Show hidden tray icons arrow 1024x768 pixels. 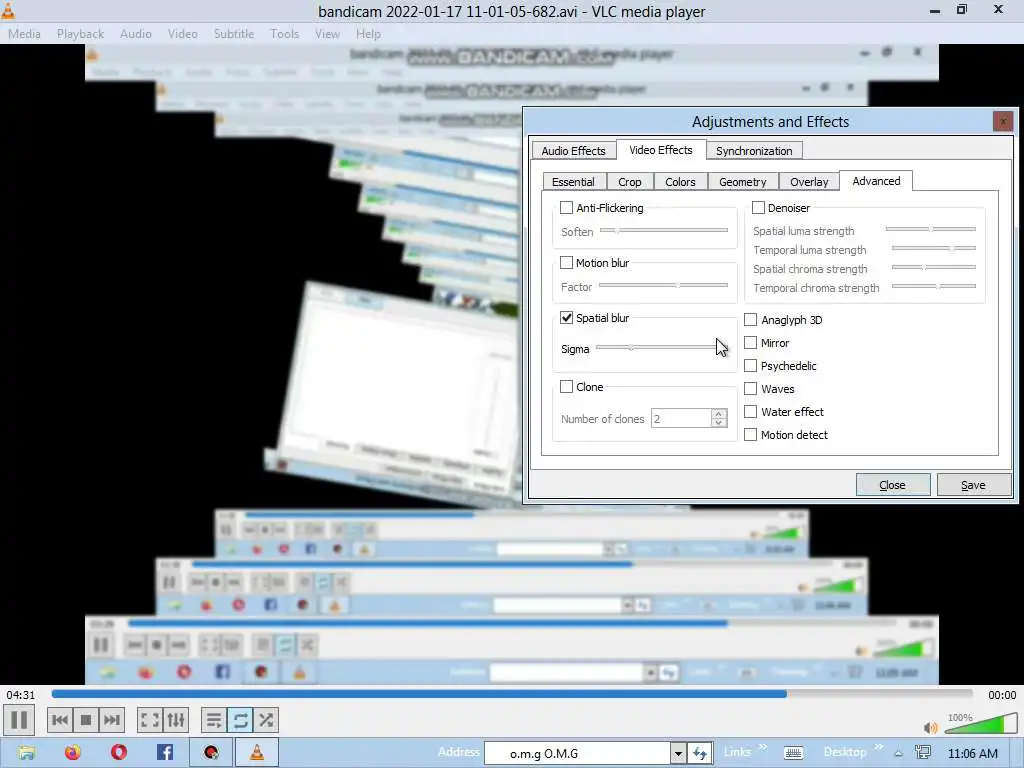(899, 754)
